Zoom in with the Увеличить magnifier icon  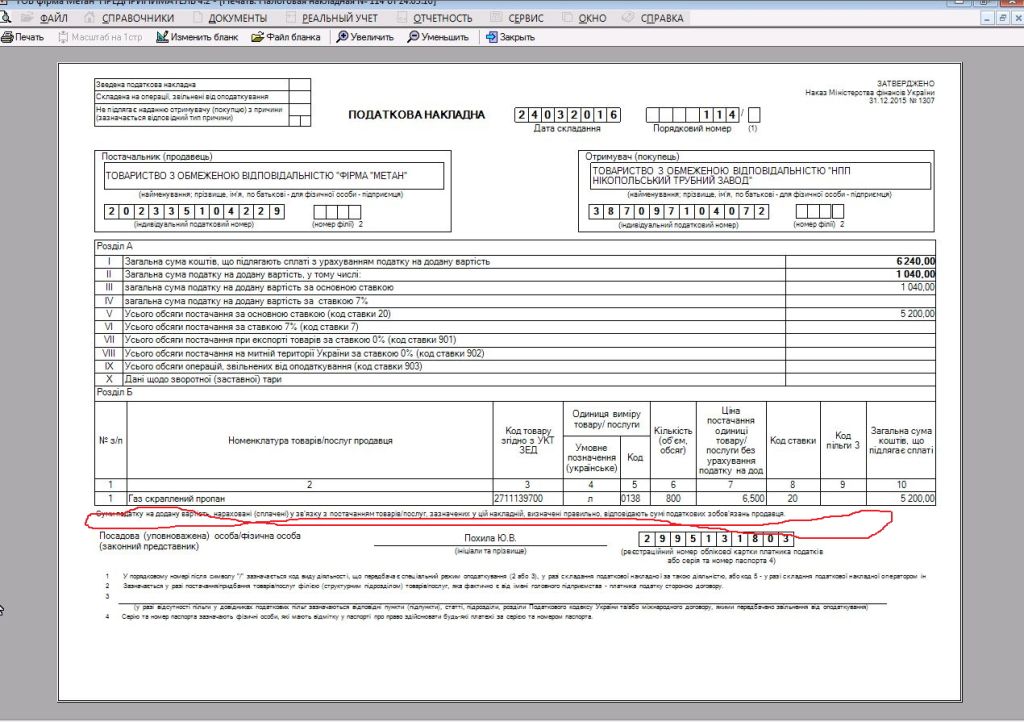click(x=342, y=37)
